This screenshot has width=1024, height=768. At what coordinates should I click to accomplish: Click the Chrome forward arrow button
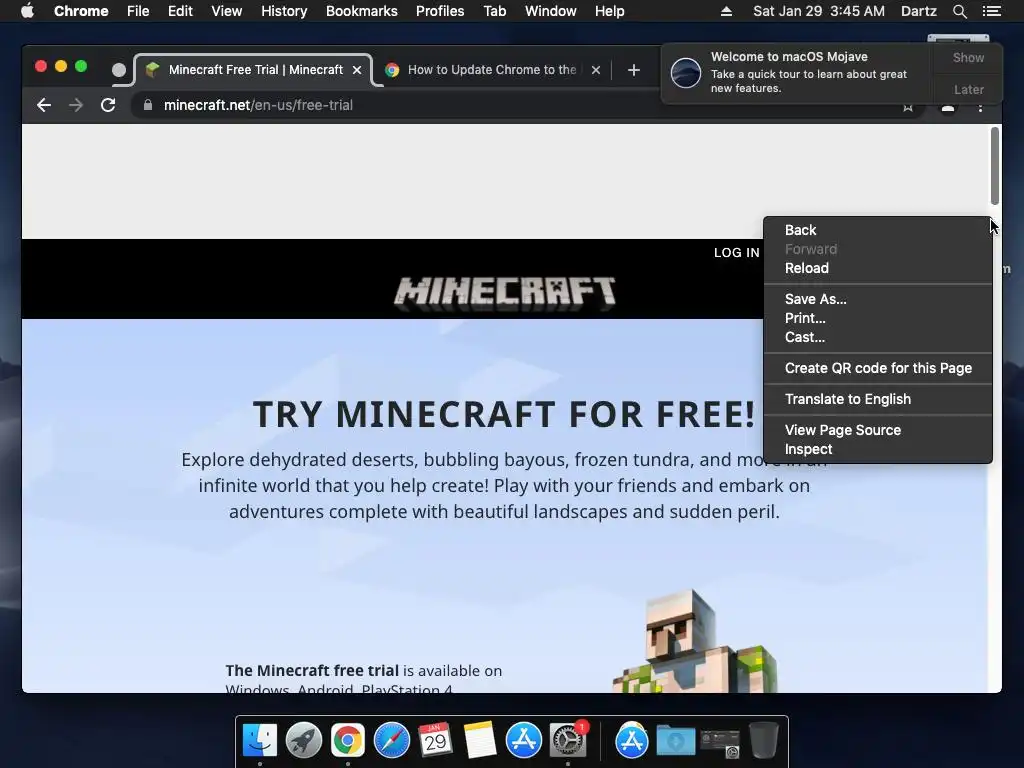coord(76,105)
